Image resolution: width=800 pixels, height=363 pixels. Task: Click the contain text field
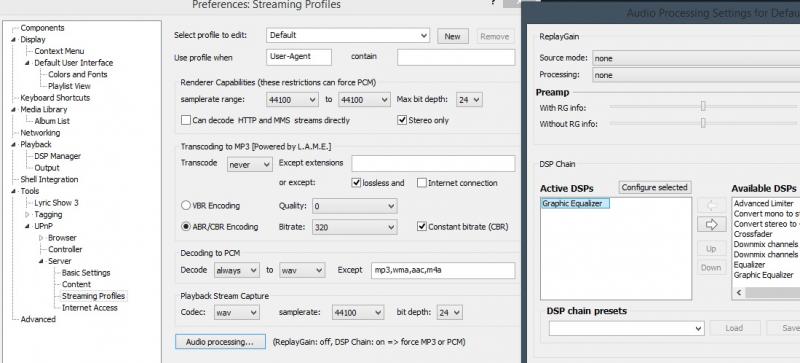(x=456, y=57)
